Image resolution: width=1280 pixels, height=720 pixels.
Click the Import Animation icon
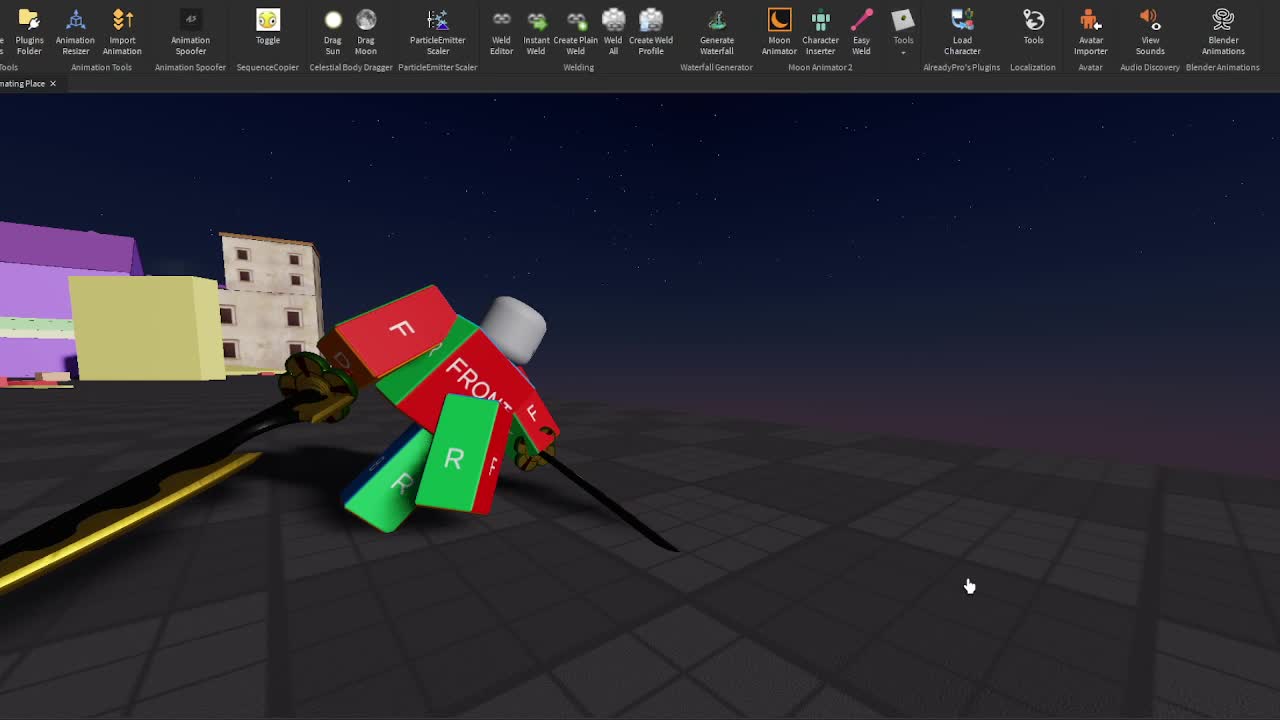pyautogui.click(x=122, y=31)
